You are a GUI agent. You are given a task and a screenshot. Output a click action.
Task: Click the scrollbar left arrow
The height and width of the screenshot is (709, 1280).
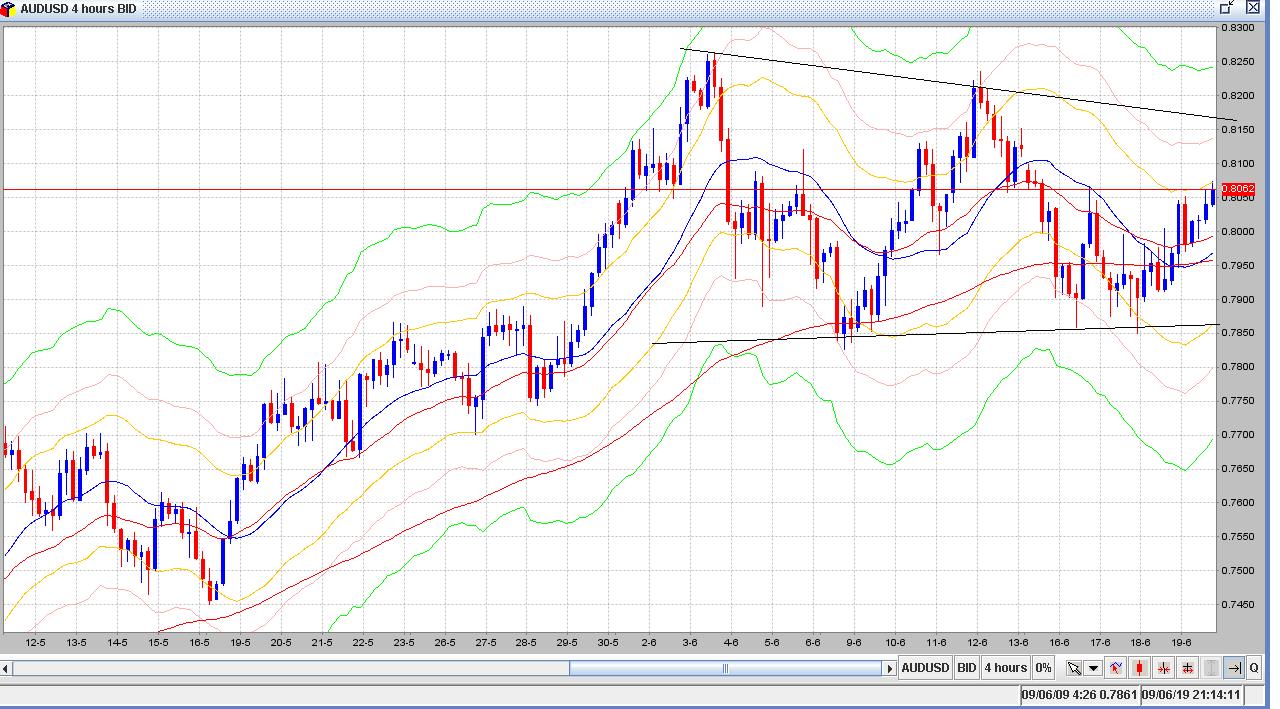7,668
